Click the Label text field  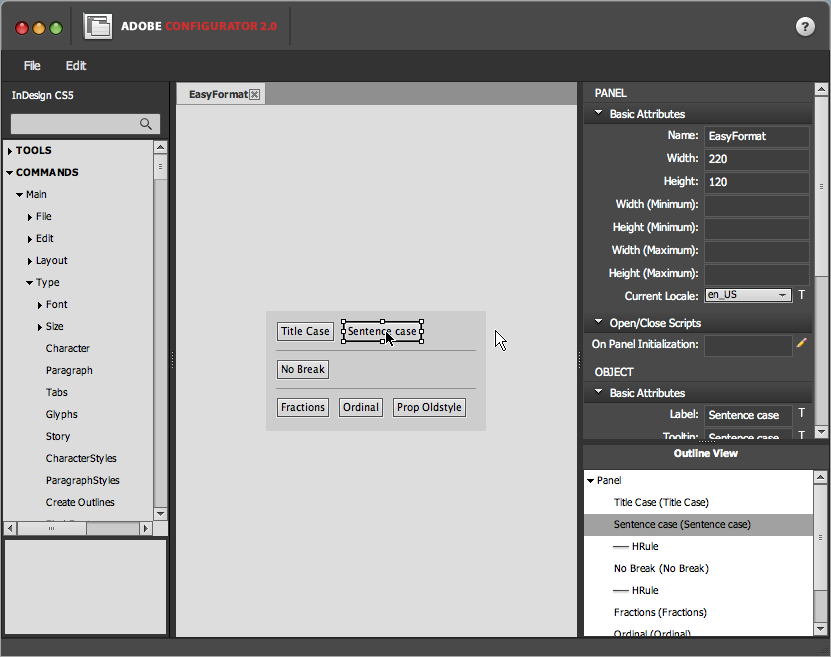[748, 415]
